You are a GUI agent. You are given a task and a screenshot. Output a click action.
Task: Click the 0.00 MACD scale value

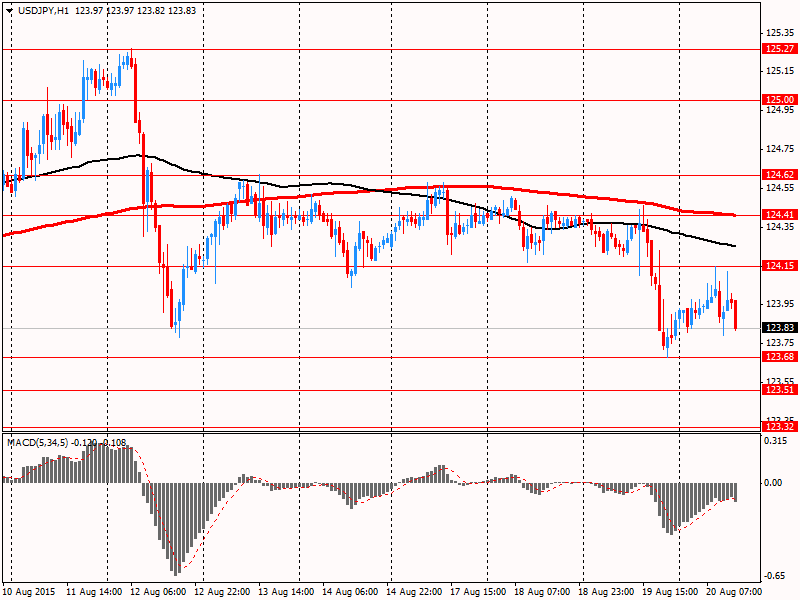pyautogui.click(x=774, y=483)
